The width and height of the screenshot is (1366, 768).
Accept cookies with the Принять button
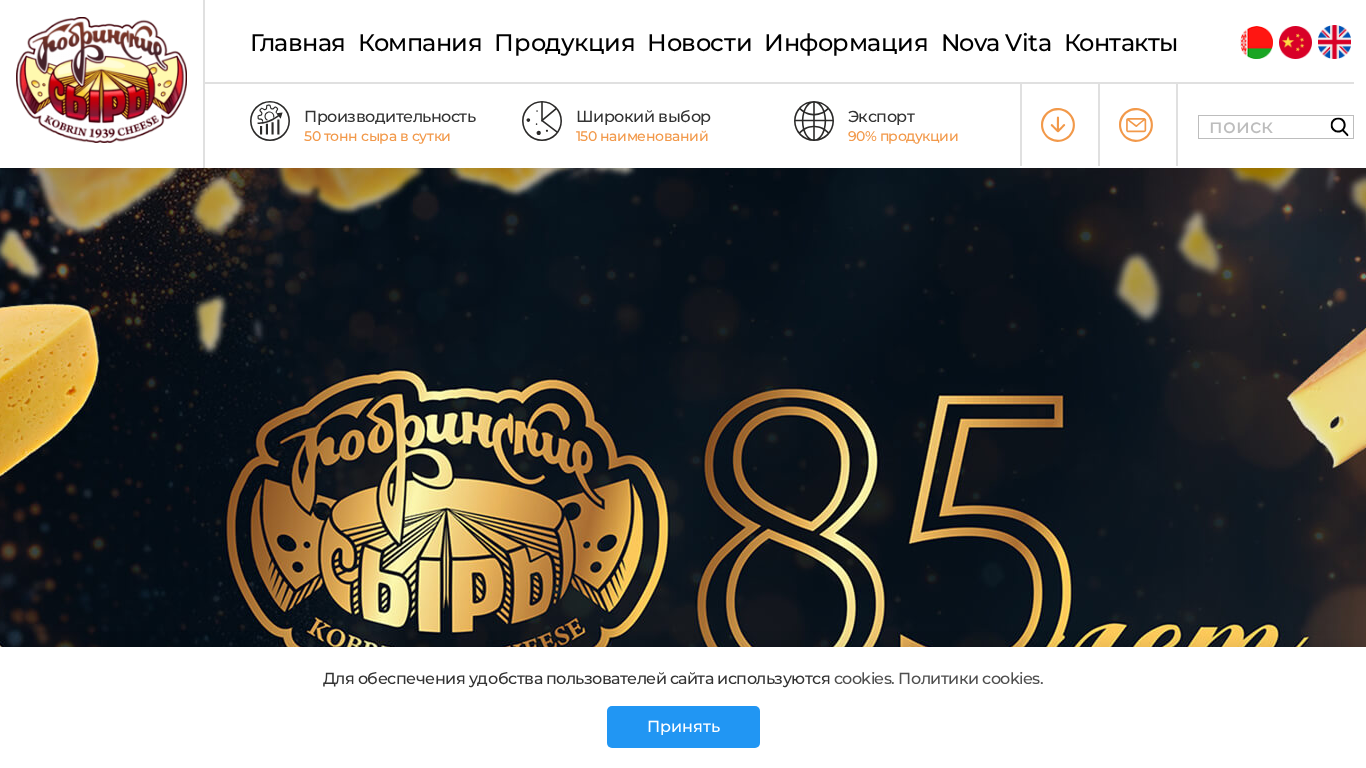tap(683, 727)
